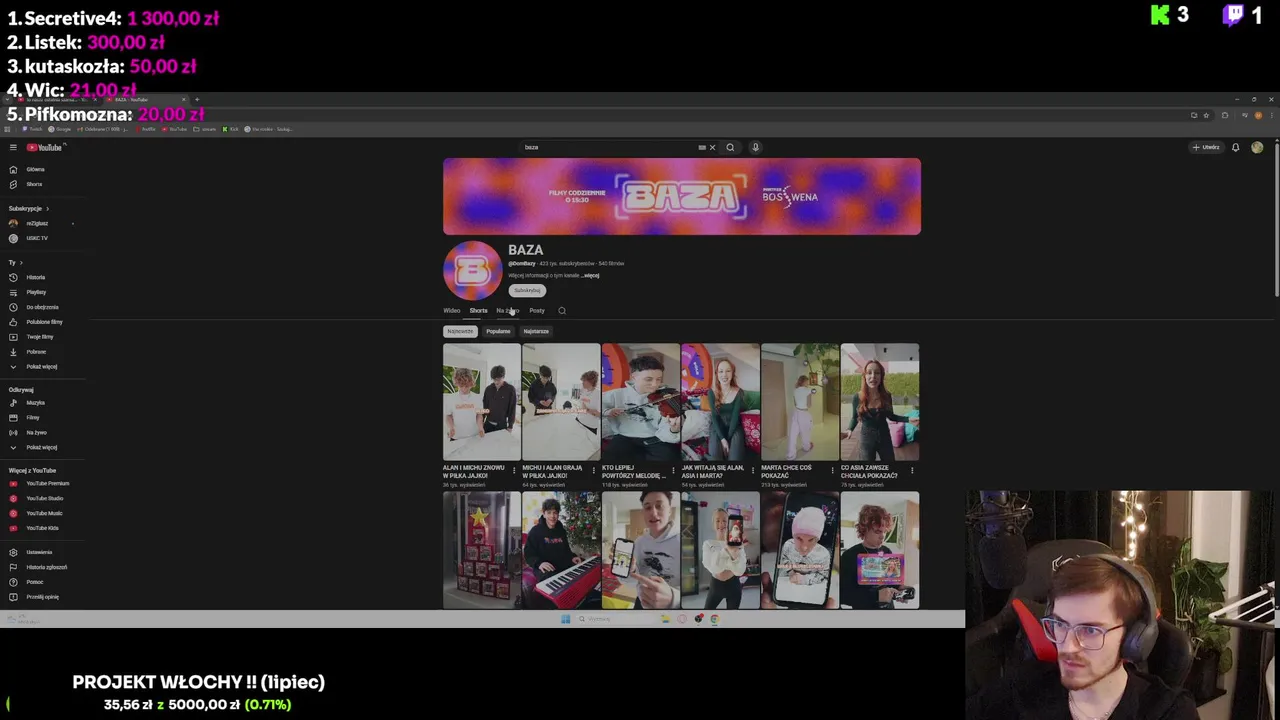Clear the search box with X

(712, 147)
